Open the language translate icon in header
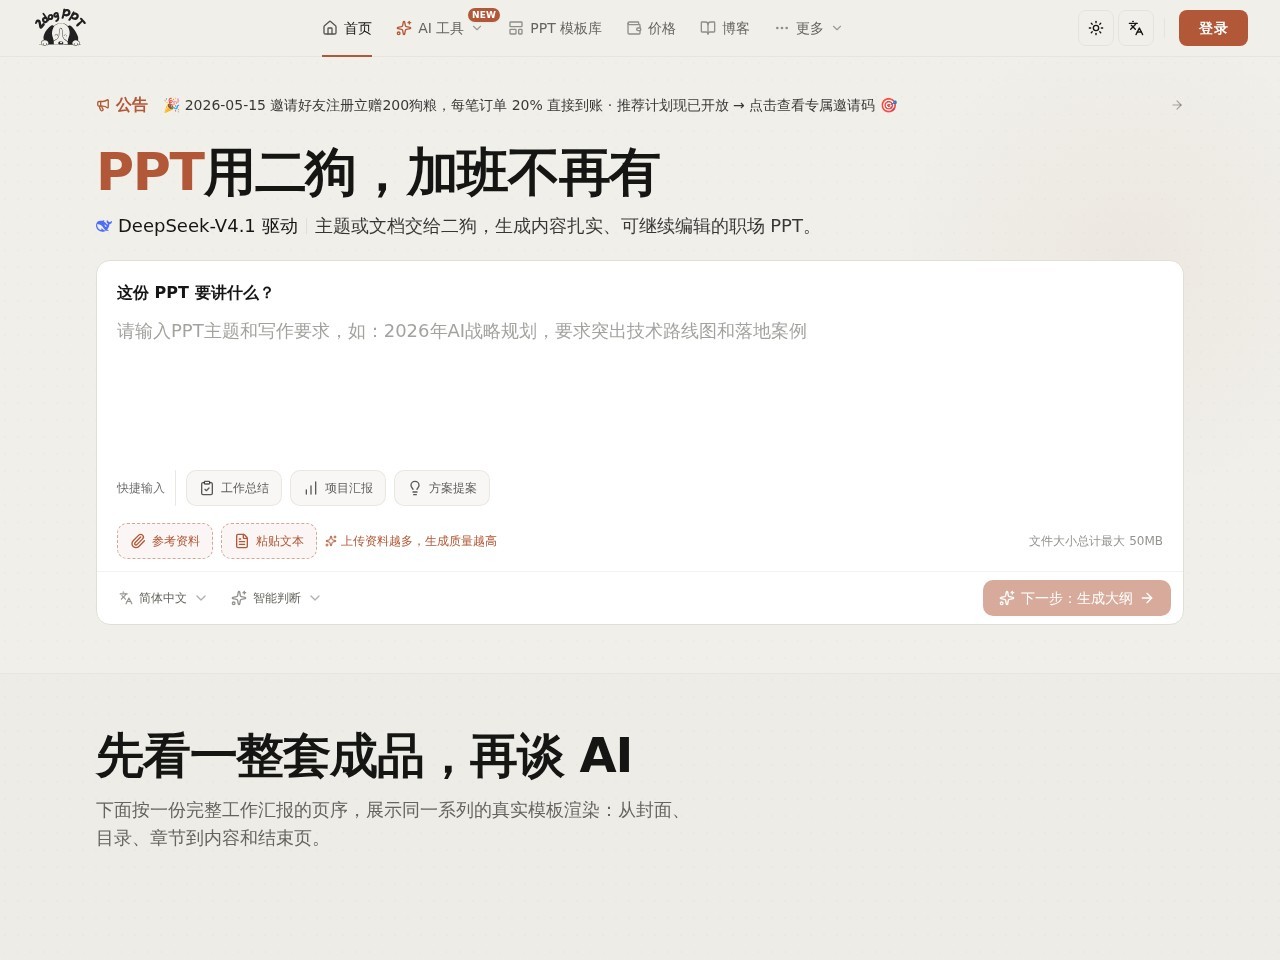The width and height of the screenshot is (1280, 960). 1136,28
